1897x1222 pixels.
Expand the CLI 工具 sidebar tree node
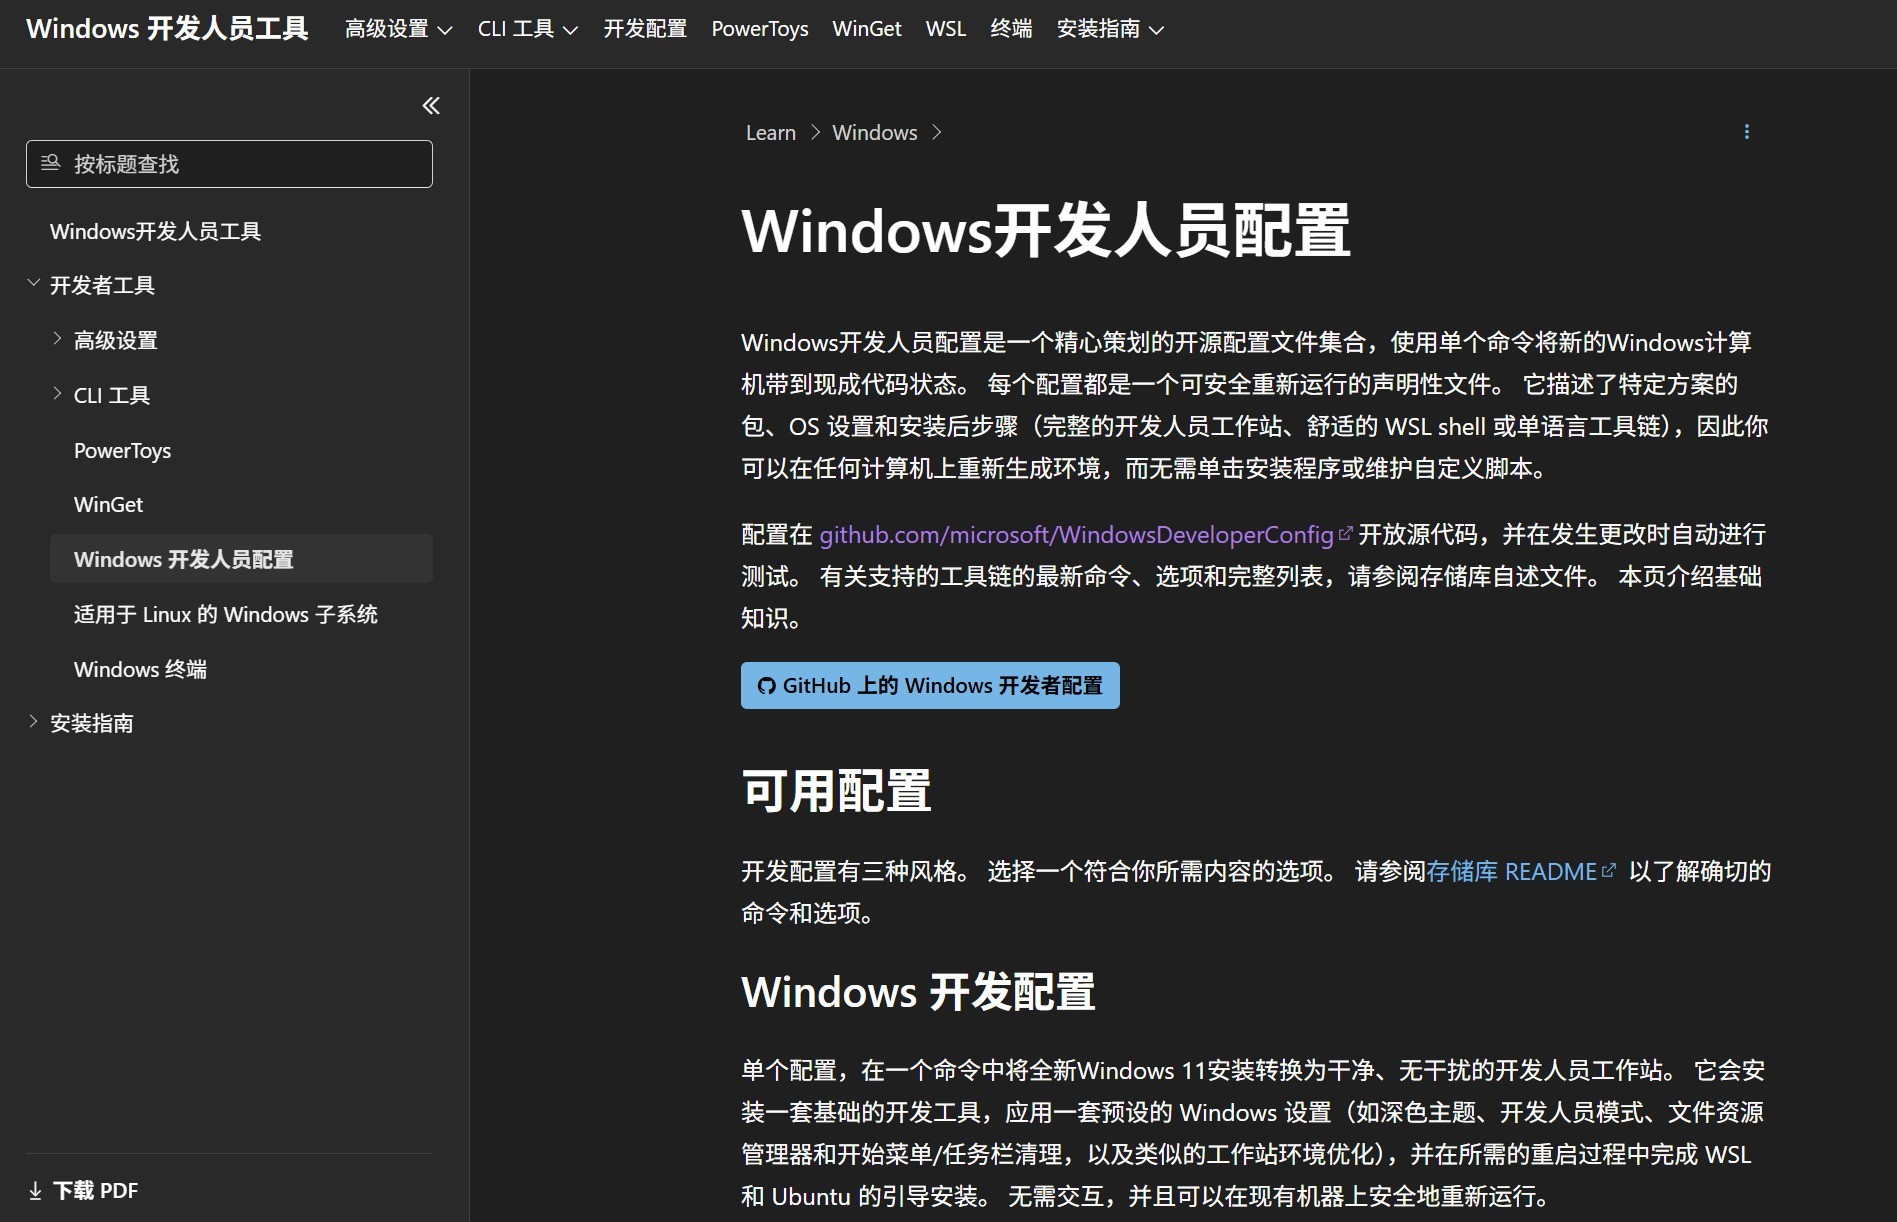[x=57, y=394]
